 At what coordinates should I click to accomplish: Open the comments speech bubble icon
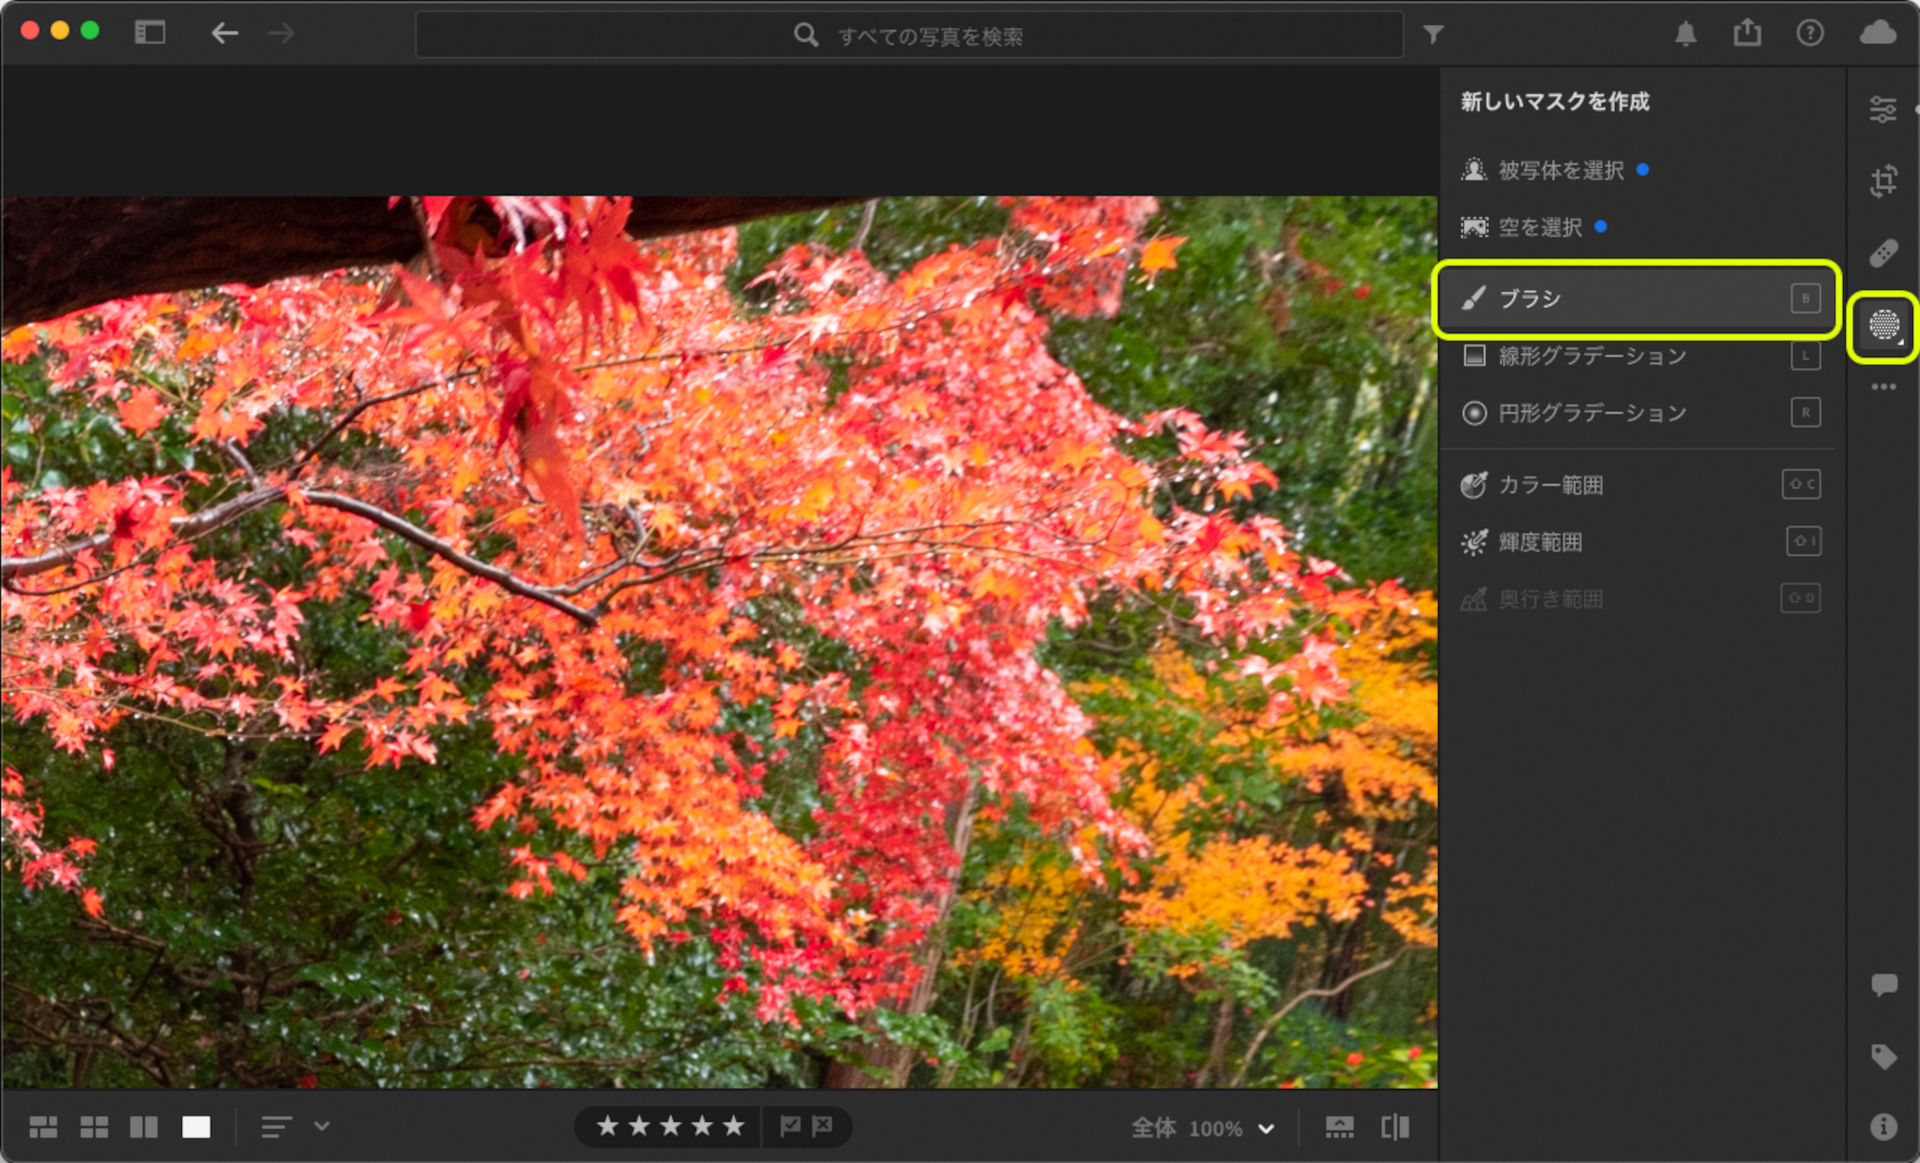pos(1883,985)
